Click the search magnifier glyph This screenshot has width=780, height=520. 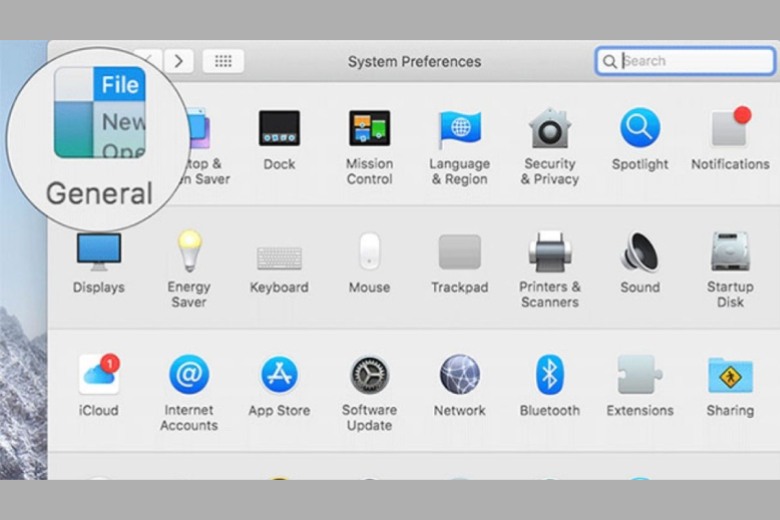click(x=609, y=61)
